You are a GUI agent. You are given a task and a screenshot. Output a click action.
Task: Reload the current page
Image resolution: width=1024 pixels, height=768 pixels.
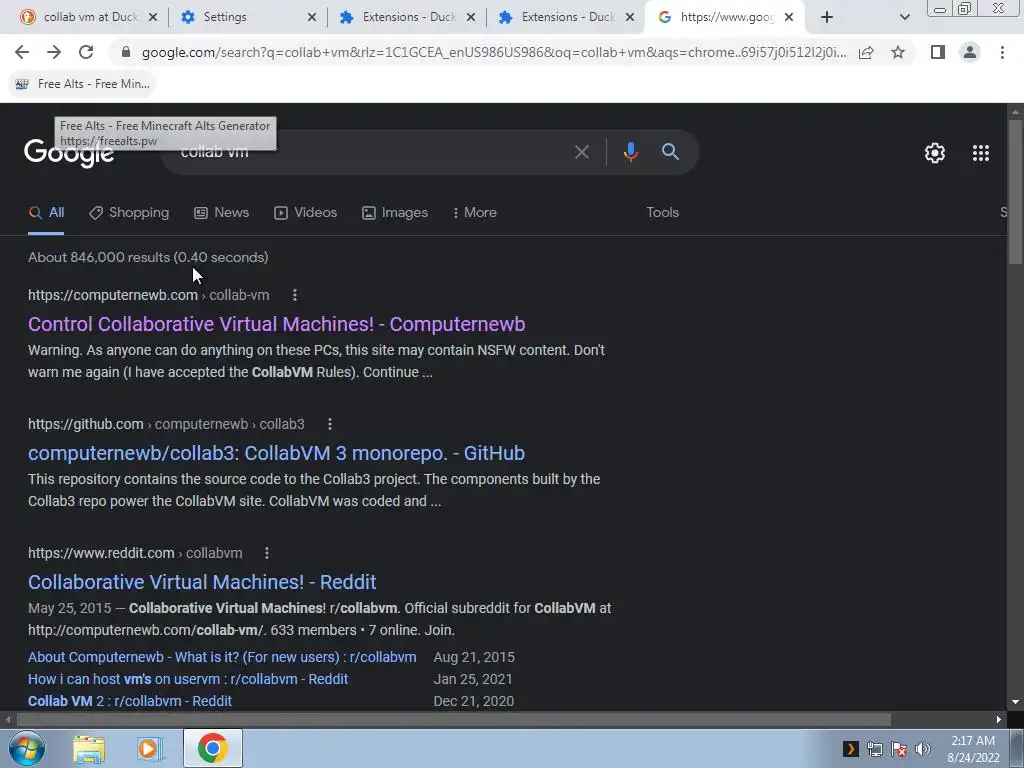pos(86,52)
